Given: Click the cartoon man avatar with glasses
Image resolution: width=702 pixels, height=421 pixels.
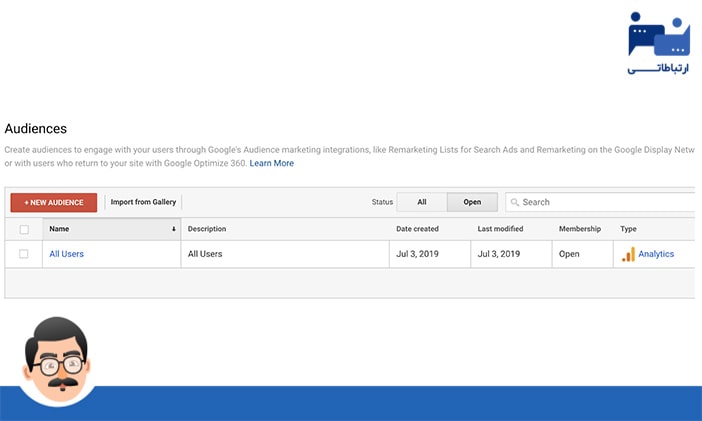Looking at the screenshot, I should tap(58, 359).
